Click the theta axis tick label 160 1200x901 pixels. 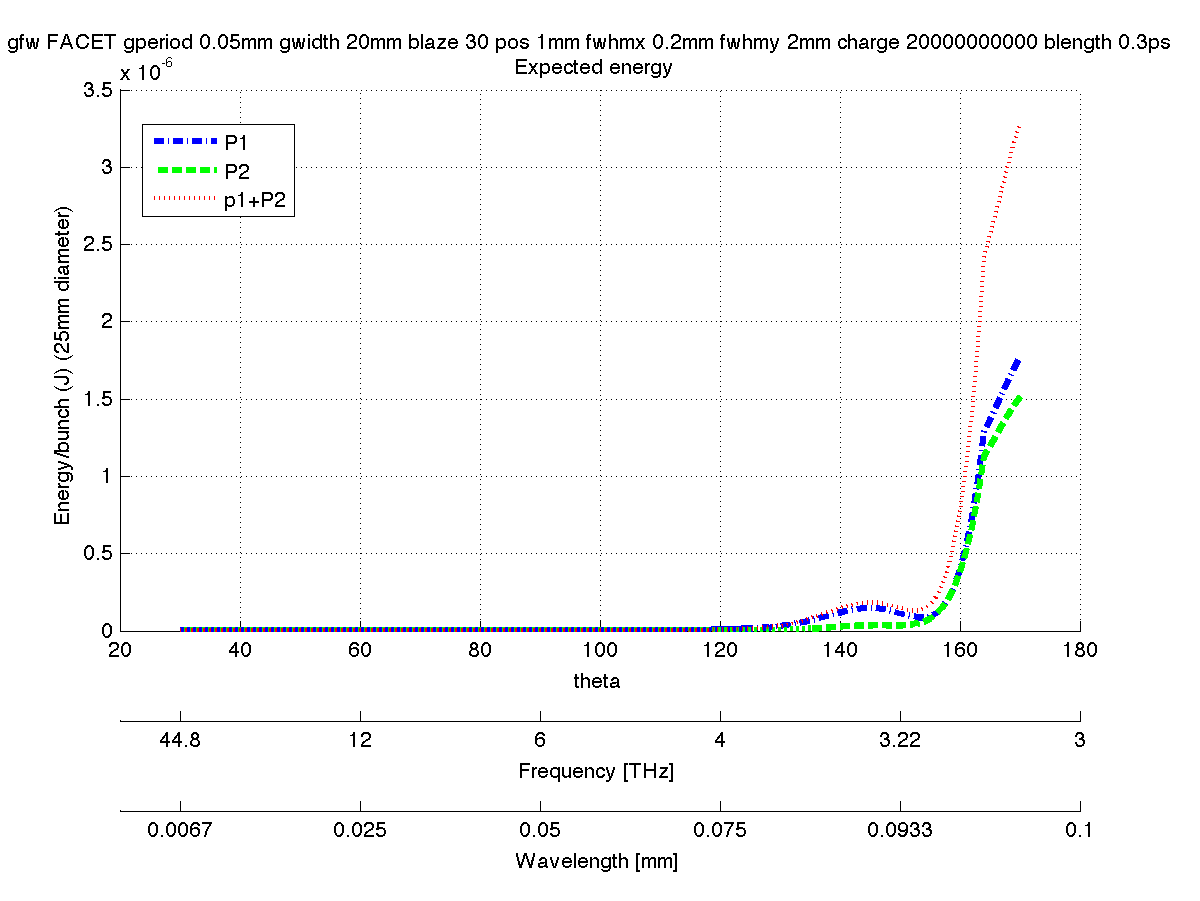[x=960, y=650]
